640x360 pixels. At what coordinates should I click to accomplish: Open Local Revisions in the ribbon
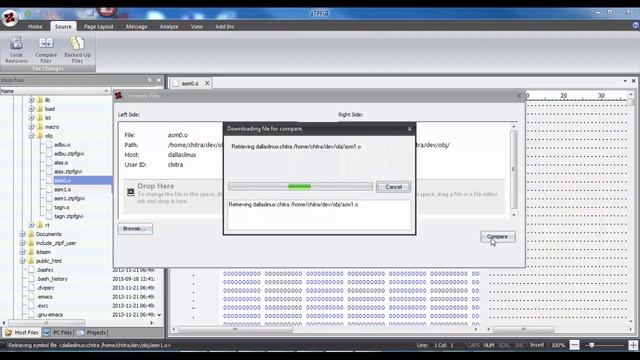16,50
